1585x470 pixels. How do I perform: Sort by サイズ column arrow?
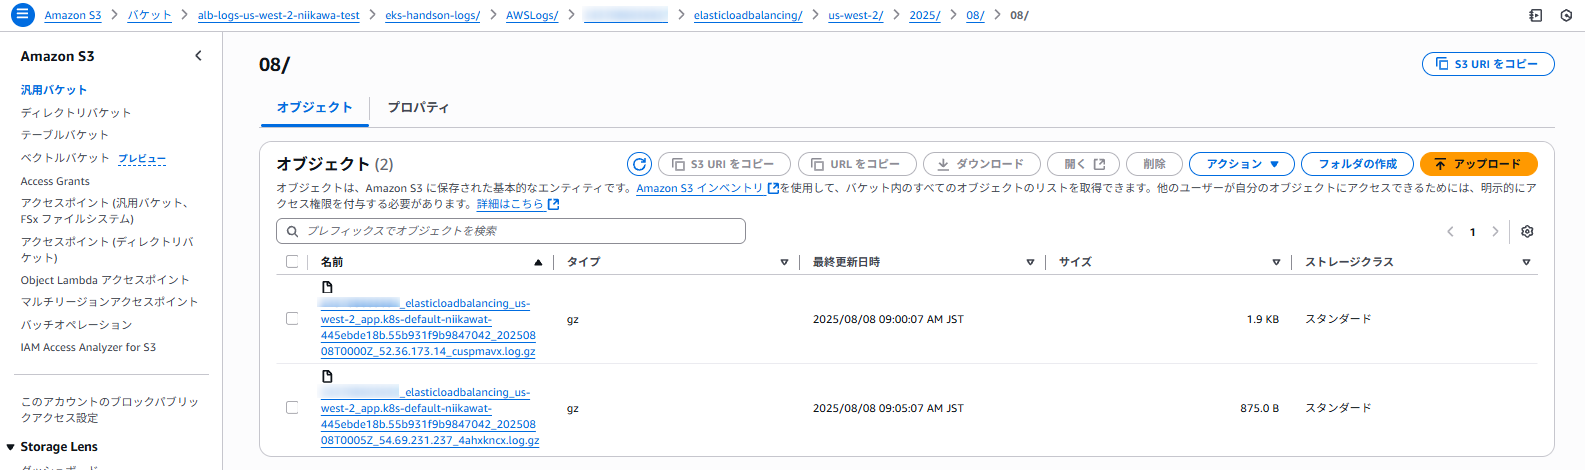[x=1276, y=262]
